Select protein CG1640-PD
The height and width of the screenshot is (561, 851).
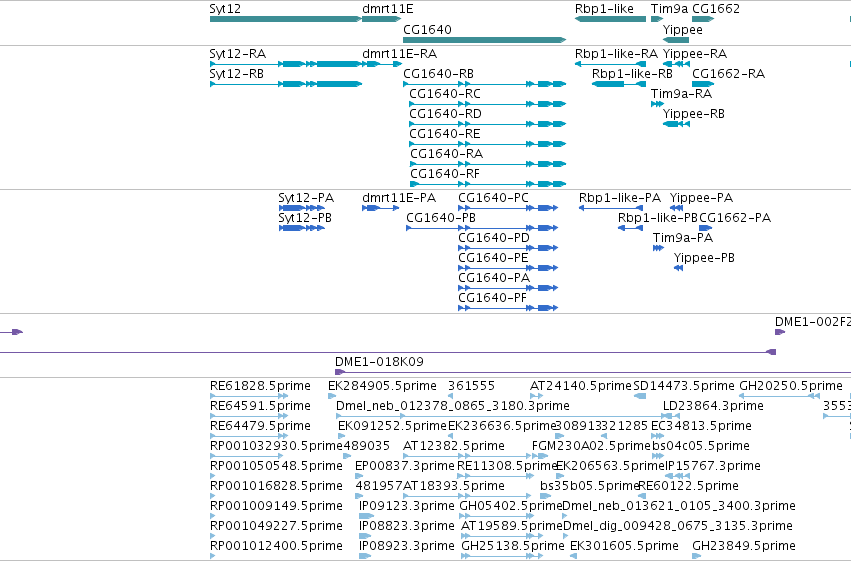pyautogui.click(x=508, y=248)
